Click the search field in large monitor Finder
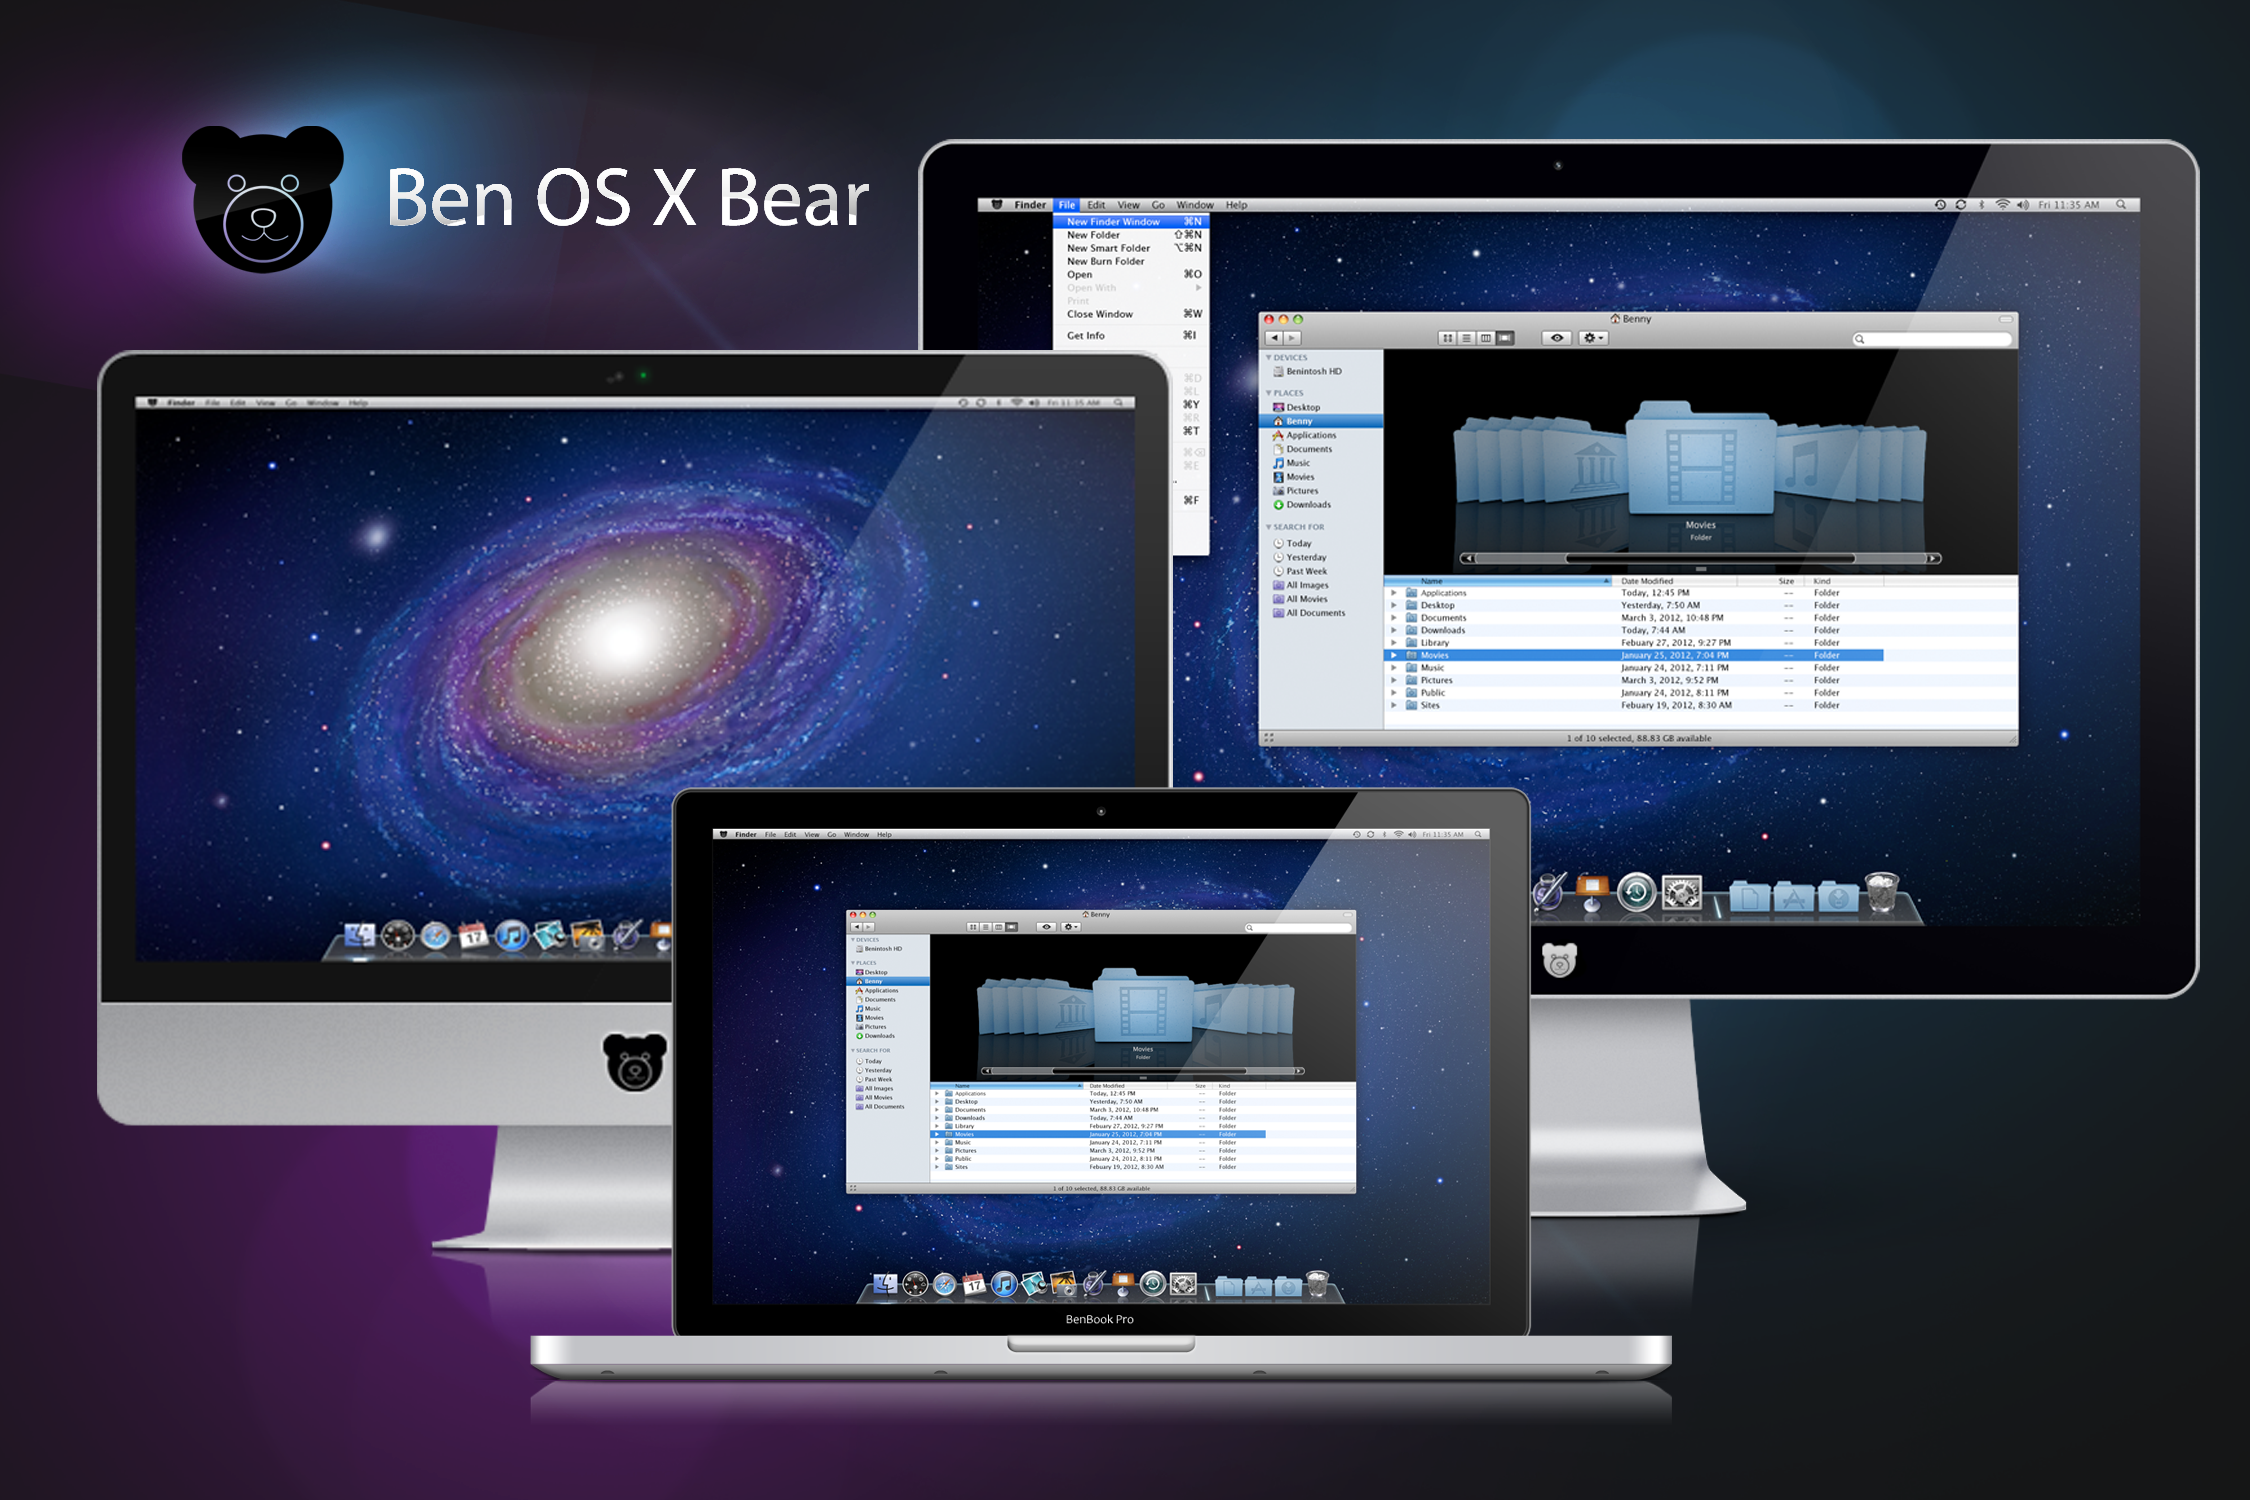The image size is (2250, 1500). coord(1932,339)
